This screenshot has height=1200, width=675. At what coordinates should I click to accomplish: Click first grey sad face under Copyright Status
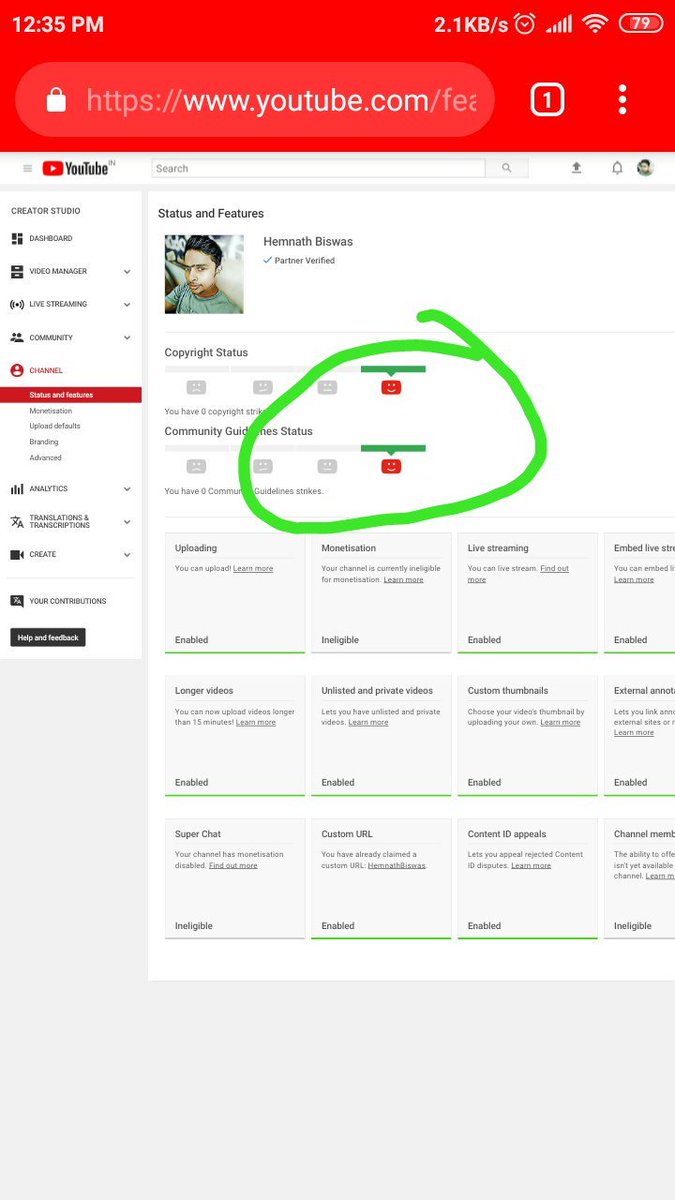(196, 387)
